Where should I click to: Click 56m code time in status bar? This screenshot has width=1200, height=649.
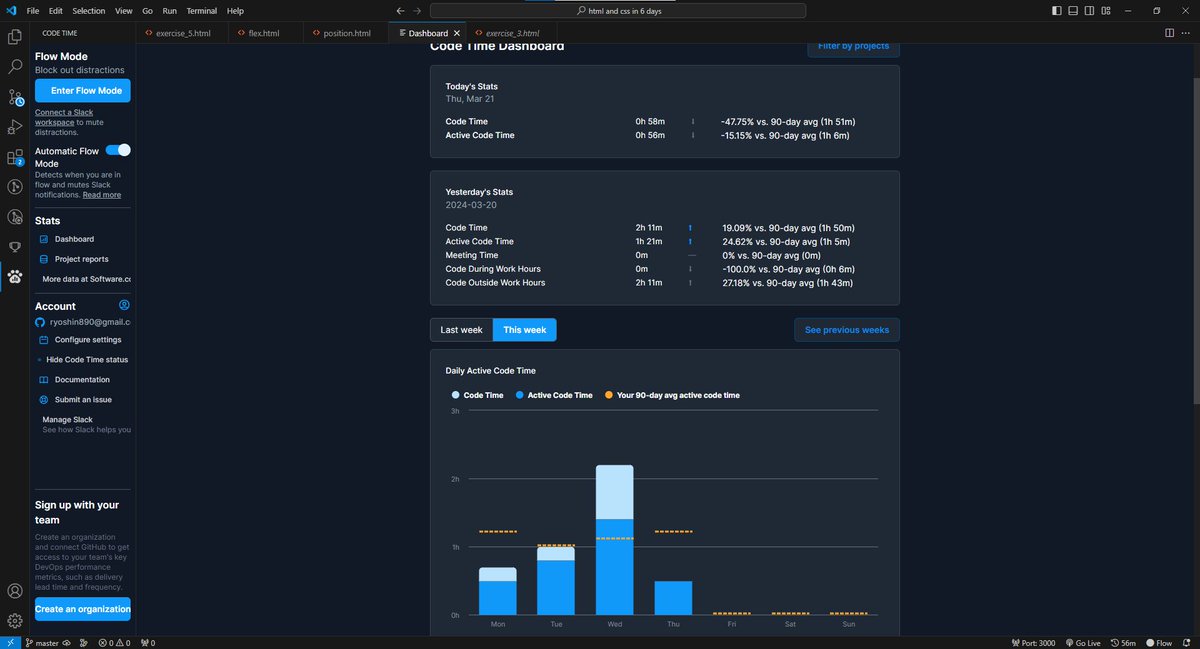1122,643
